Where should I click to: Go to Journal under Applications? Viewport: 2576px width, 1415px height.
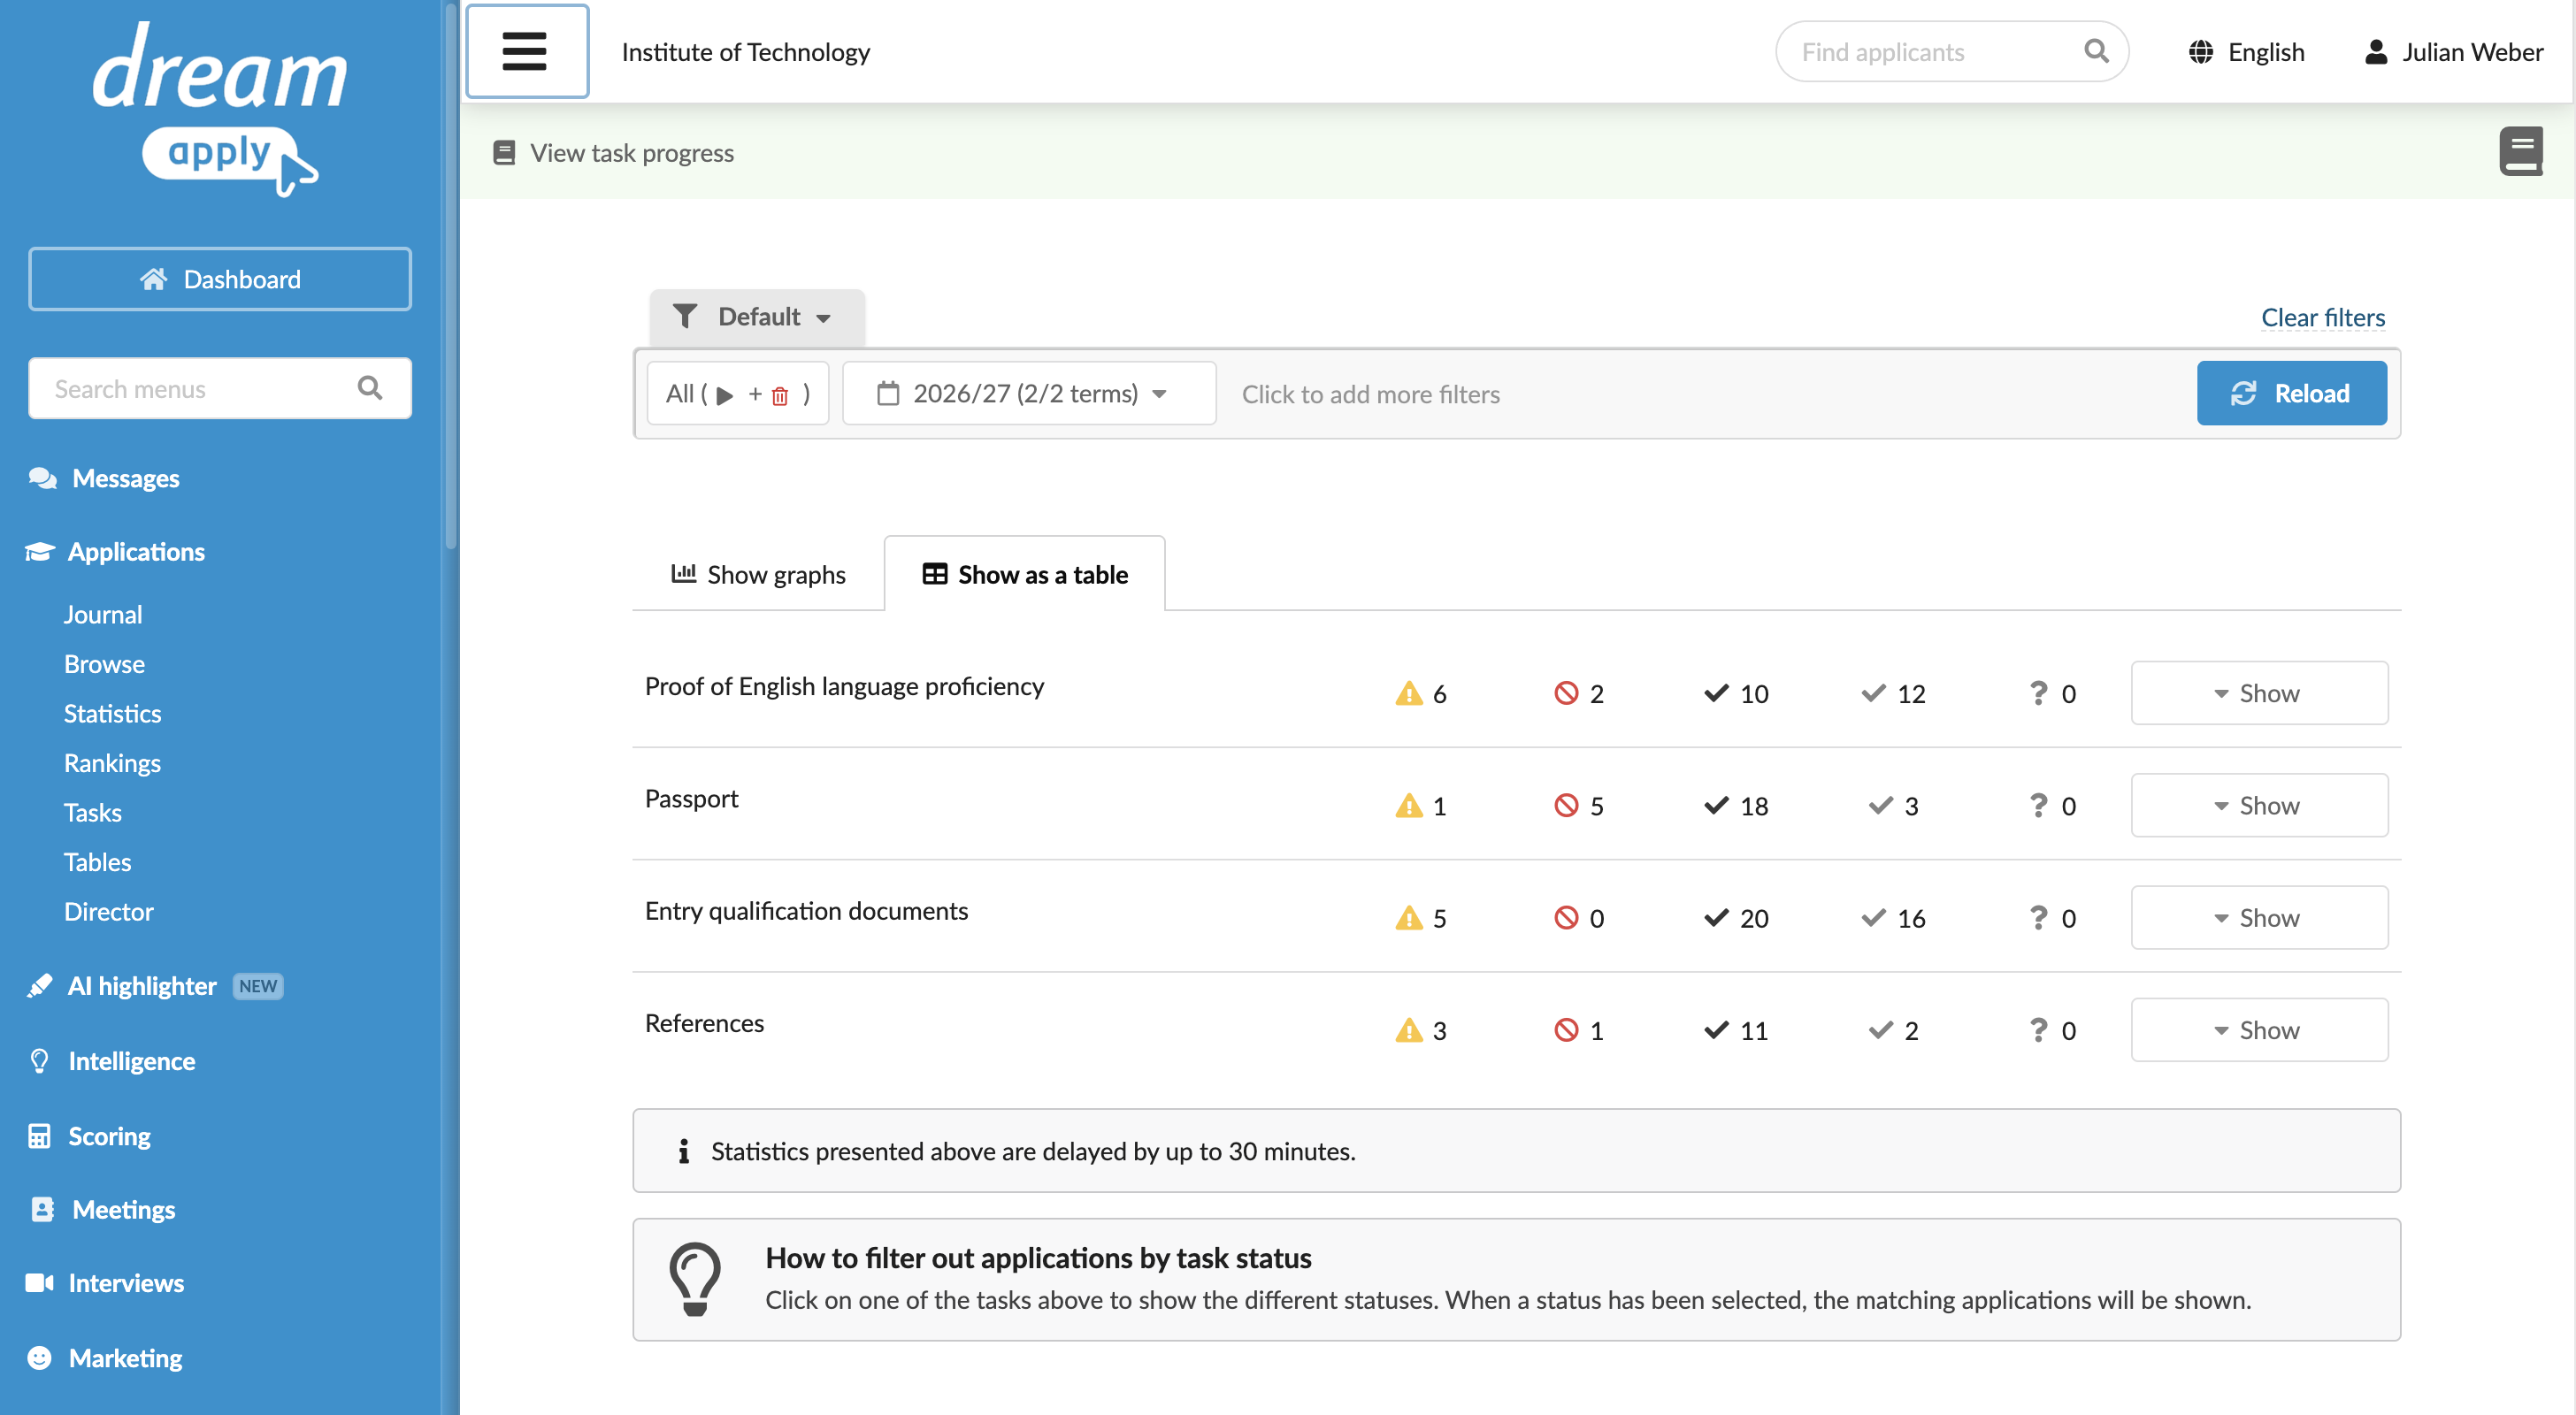[x=103, y=614]
